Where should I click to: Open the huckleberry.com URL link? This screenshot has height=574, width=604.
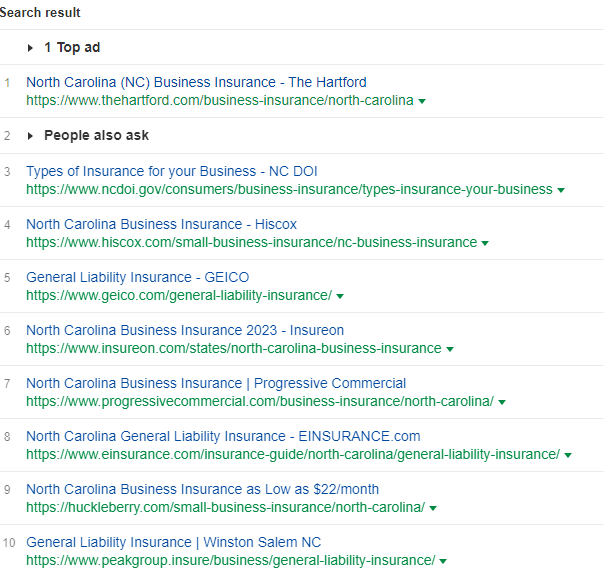click(x=225, y=507)
